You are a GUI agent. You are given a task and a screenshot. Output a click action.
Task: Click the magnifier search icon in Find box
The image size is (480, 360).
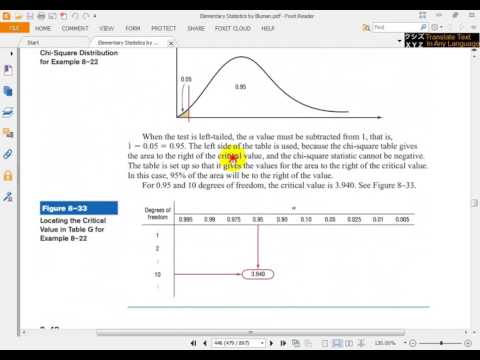point(423,27)
